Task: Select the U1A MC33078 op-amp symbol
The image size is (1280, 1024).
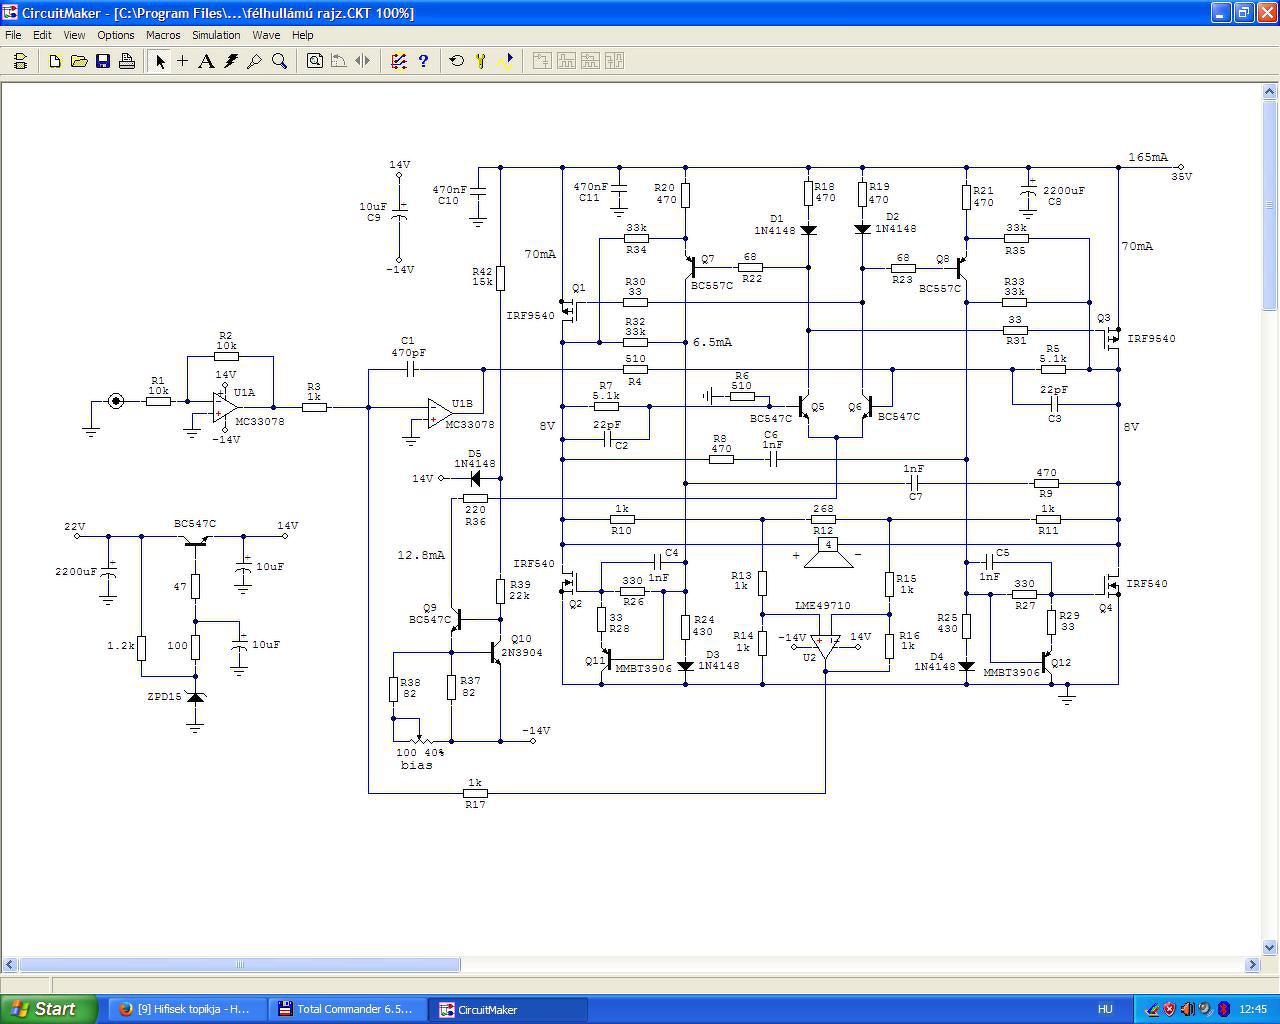Action: [226, 409]
